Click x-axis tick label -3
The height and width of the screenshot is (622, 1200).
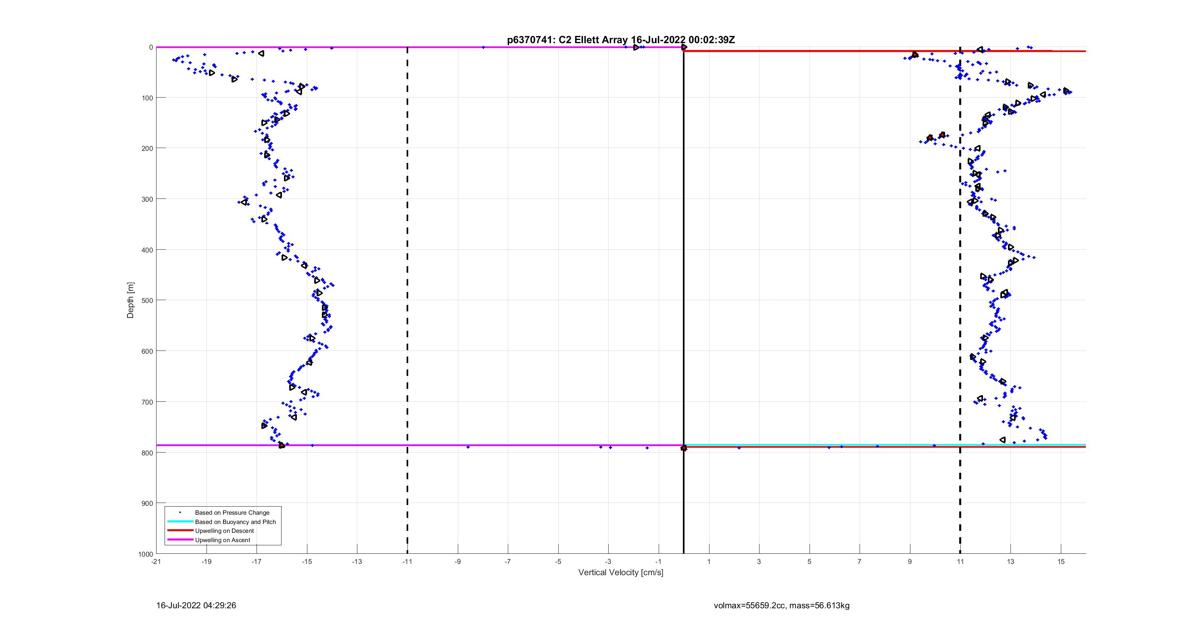pos(608,561)
